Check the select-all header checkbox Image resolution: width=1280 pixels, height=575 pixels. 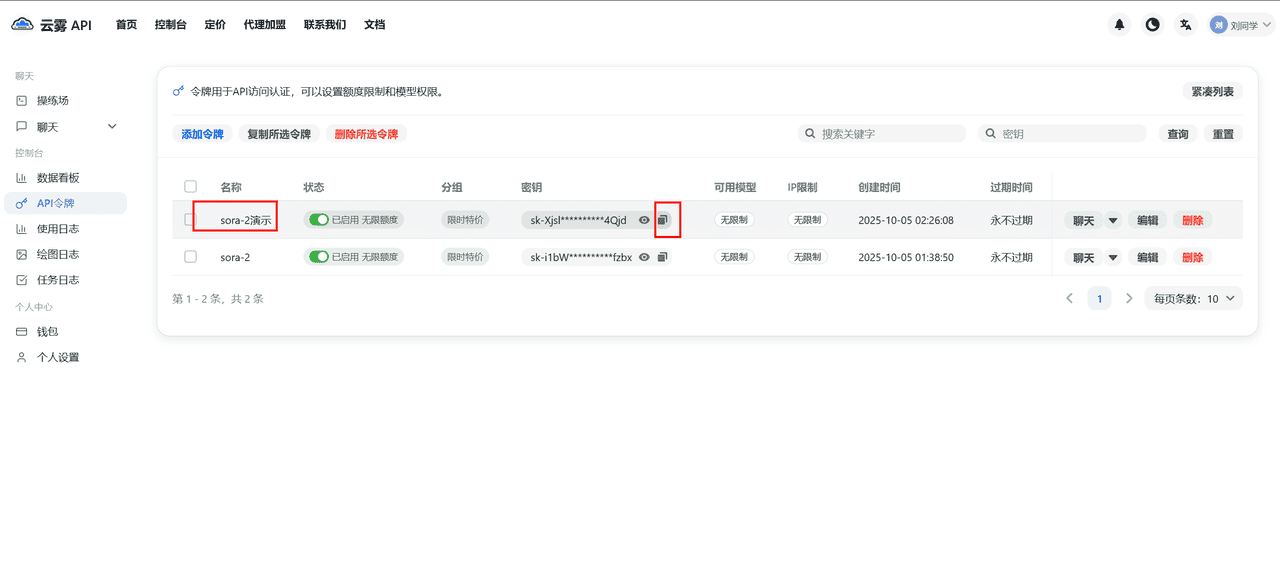coord(191,186)
